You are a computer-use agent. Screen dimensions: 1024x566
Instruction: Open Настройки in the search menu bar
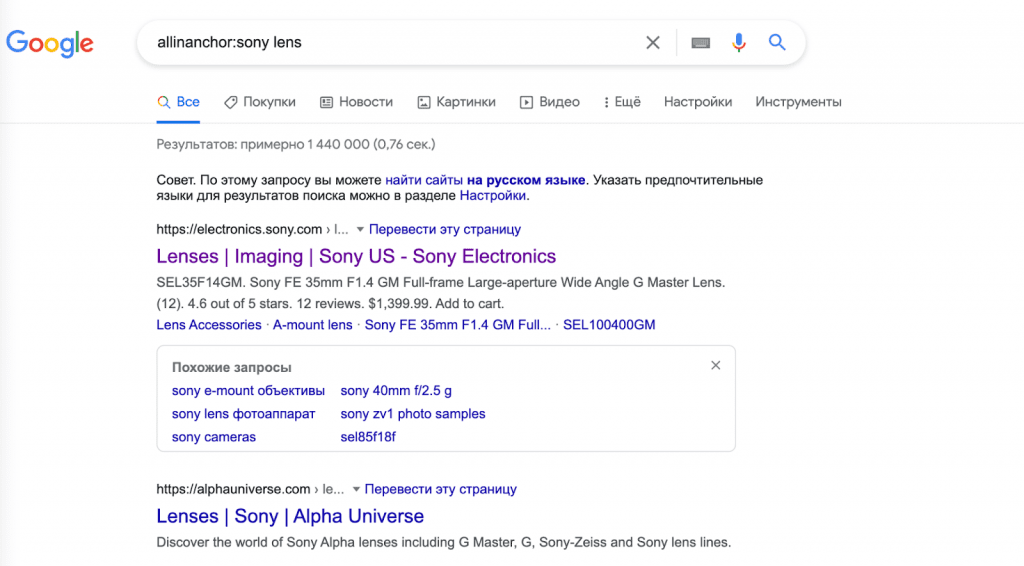pyautogui.click(x=698, y=102)
